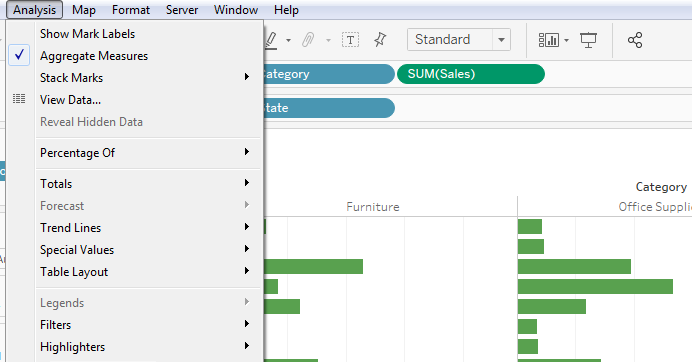Click the View Data grid icon
692x362 pixels.
[x=19, y=99]
